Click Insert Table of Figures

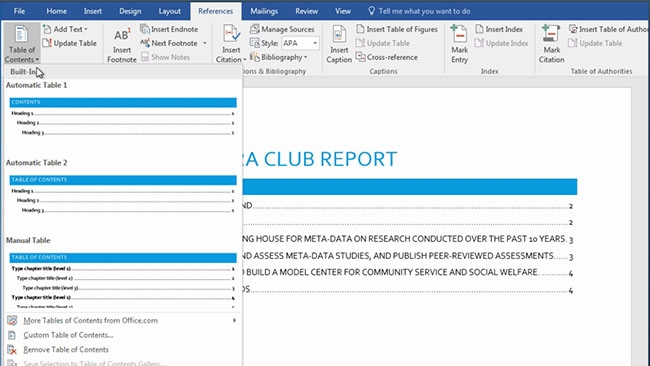point(397,29)
